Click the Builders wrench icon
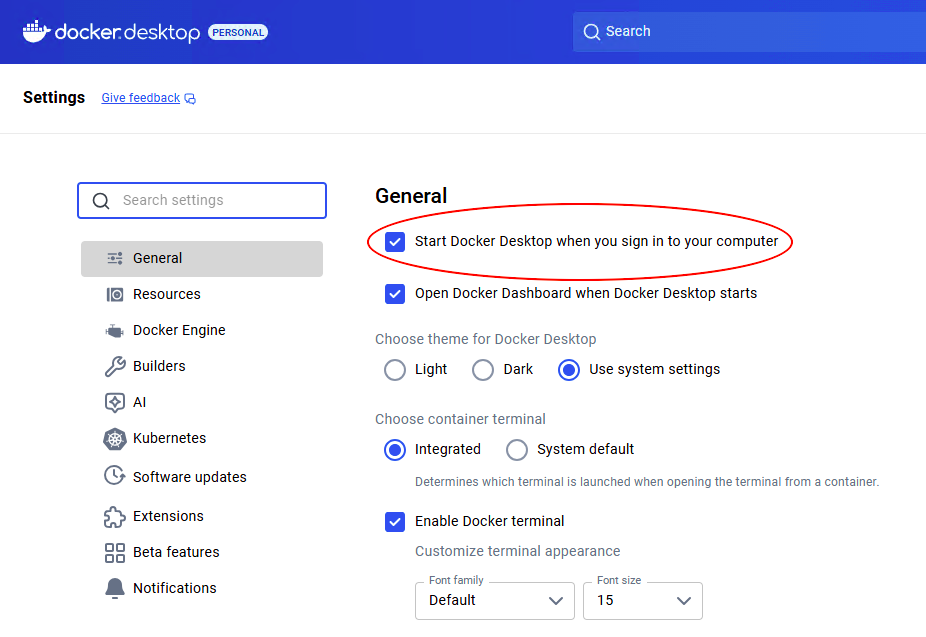The image size is (926, 637). [115, 367]
